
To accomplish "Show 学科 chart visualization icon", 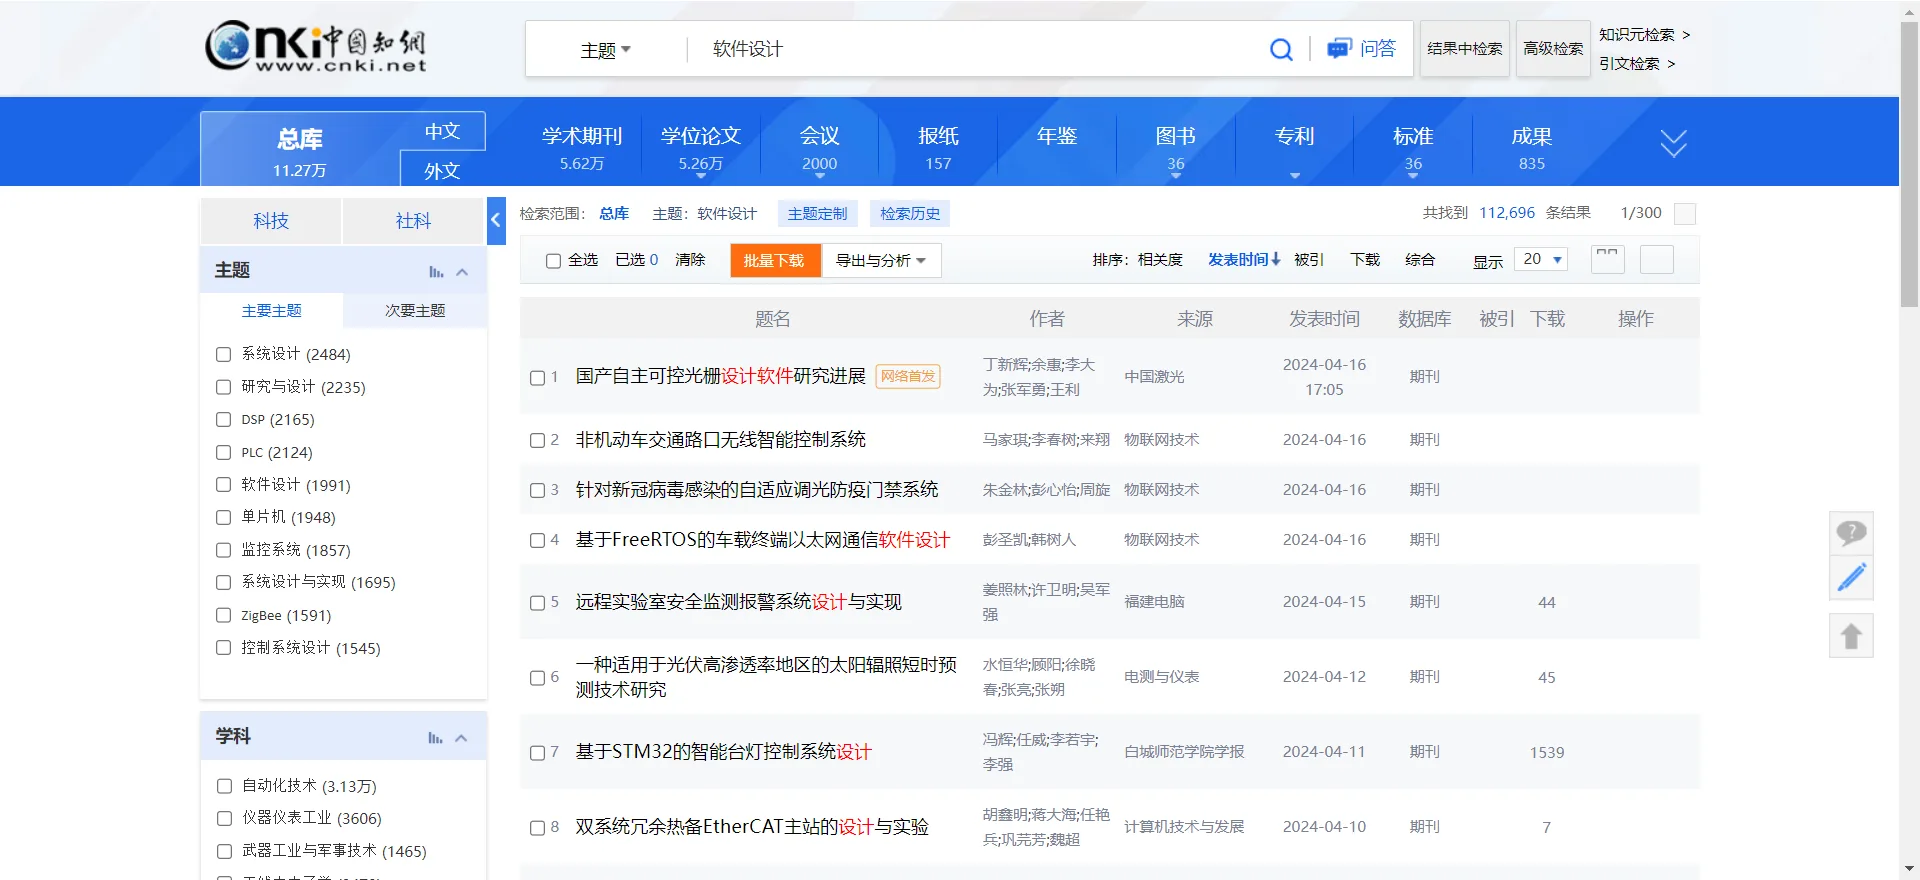I will (x=435, y=738).
